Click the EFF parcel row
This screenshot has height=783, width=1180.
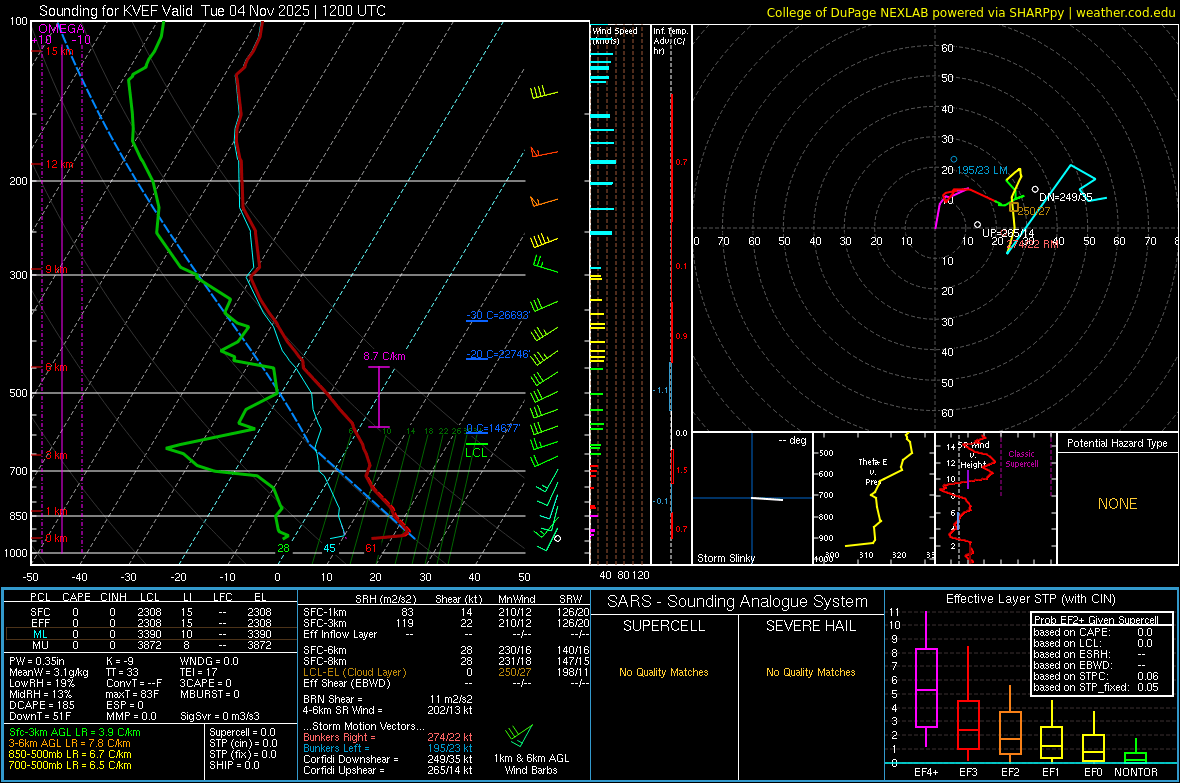coord(151,623)
